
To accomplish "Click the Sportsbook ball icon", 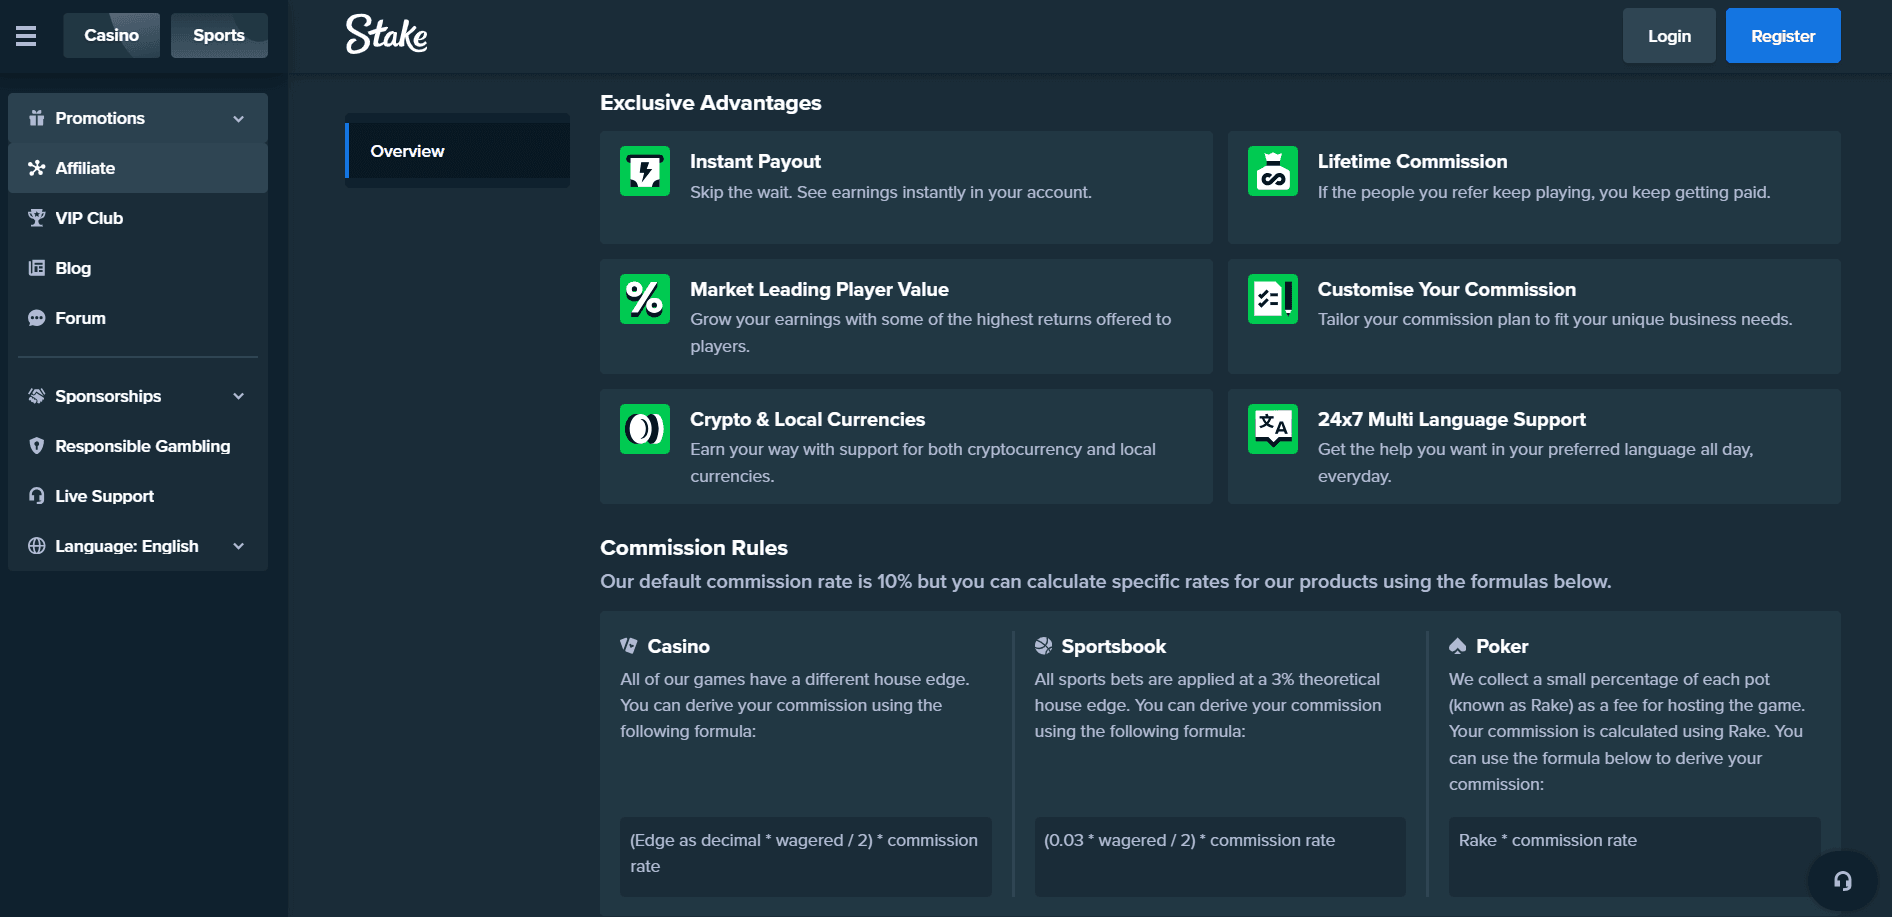I will (1043, 646).
